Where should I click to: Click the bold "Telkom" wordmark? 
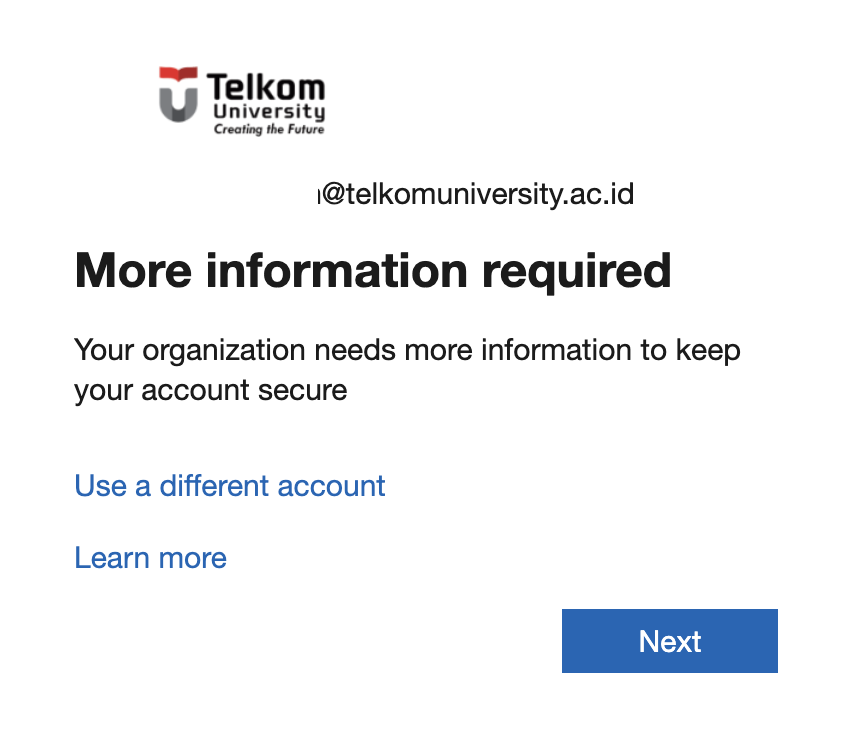[x=267, y=85]
